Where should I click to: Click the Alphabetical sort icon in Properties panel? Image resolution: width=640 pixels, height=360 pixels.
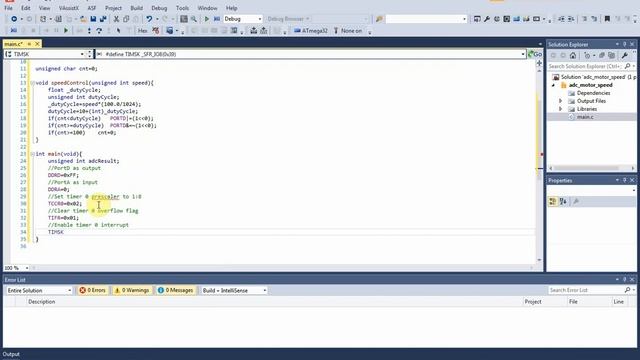[x=563, y=201]
